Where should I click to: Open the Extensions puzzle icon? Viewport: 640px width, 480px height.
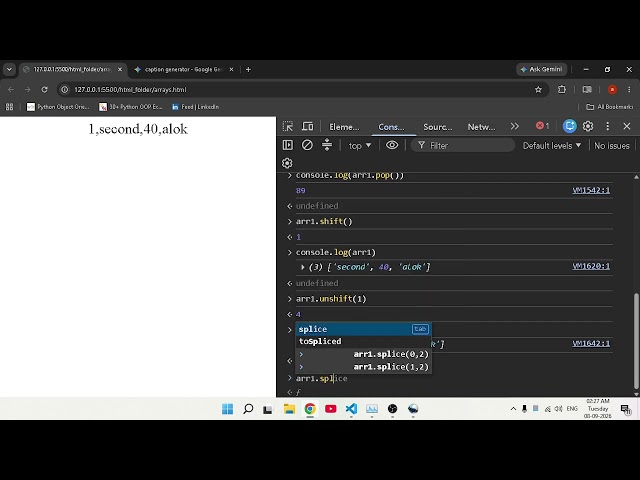tap(562, 89)
